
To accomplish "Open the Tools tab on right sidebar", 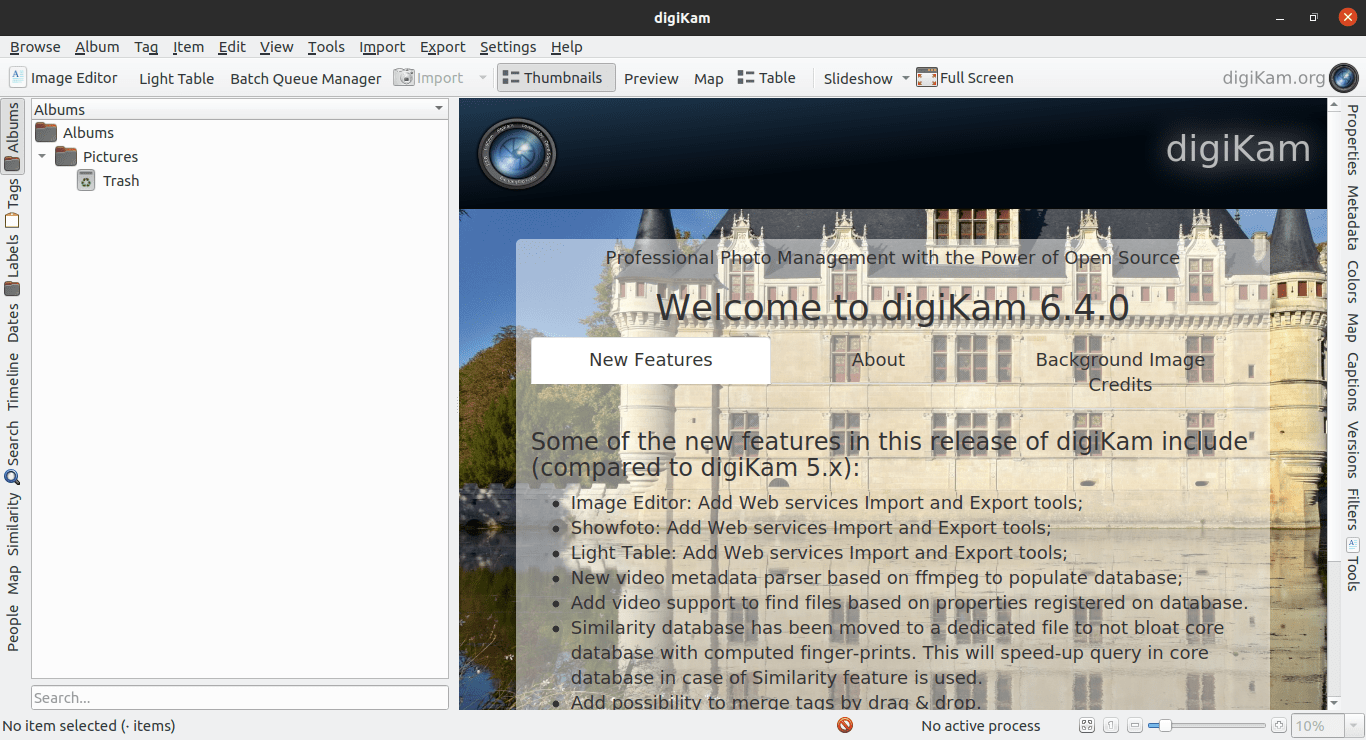I will [1352, 565].
